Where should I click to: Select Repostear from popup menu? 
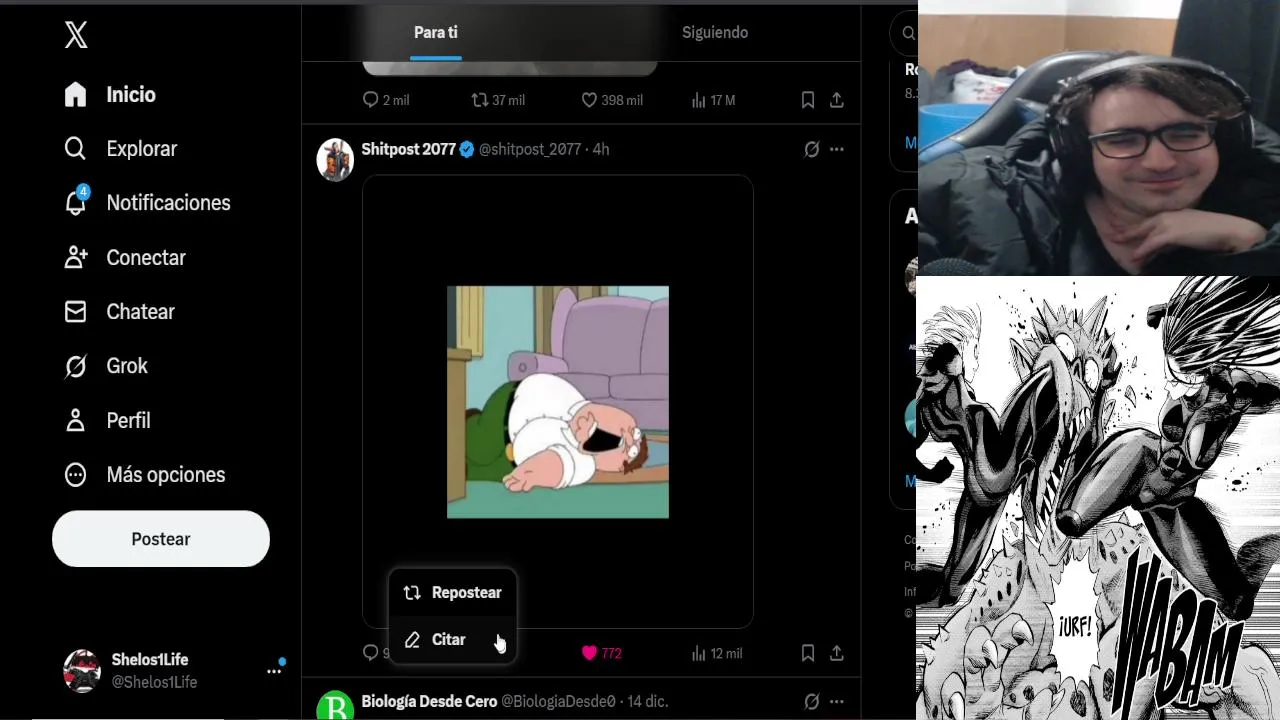(x=452, y=592)
